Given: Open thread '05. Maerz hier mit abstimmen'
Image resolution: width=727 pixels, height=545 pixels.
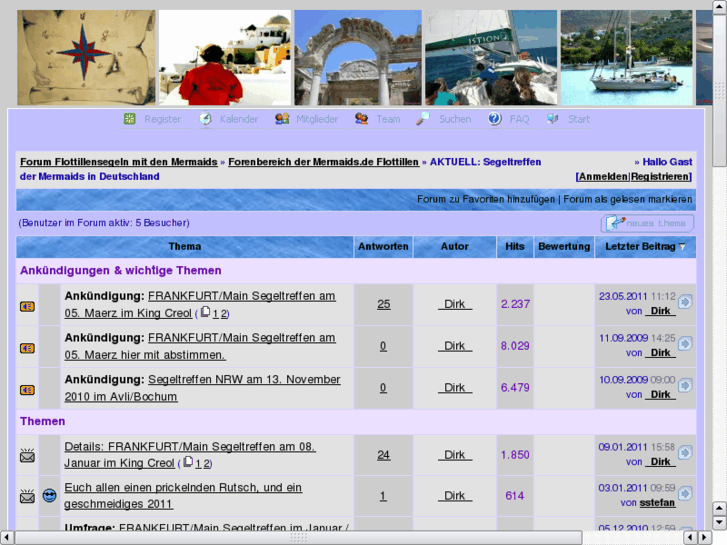Looking at the screenshot, I should click(200, 346).
